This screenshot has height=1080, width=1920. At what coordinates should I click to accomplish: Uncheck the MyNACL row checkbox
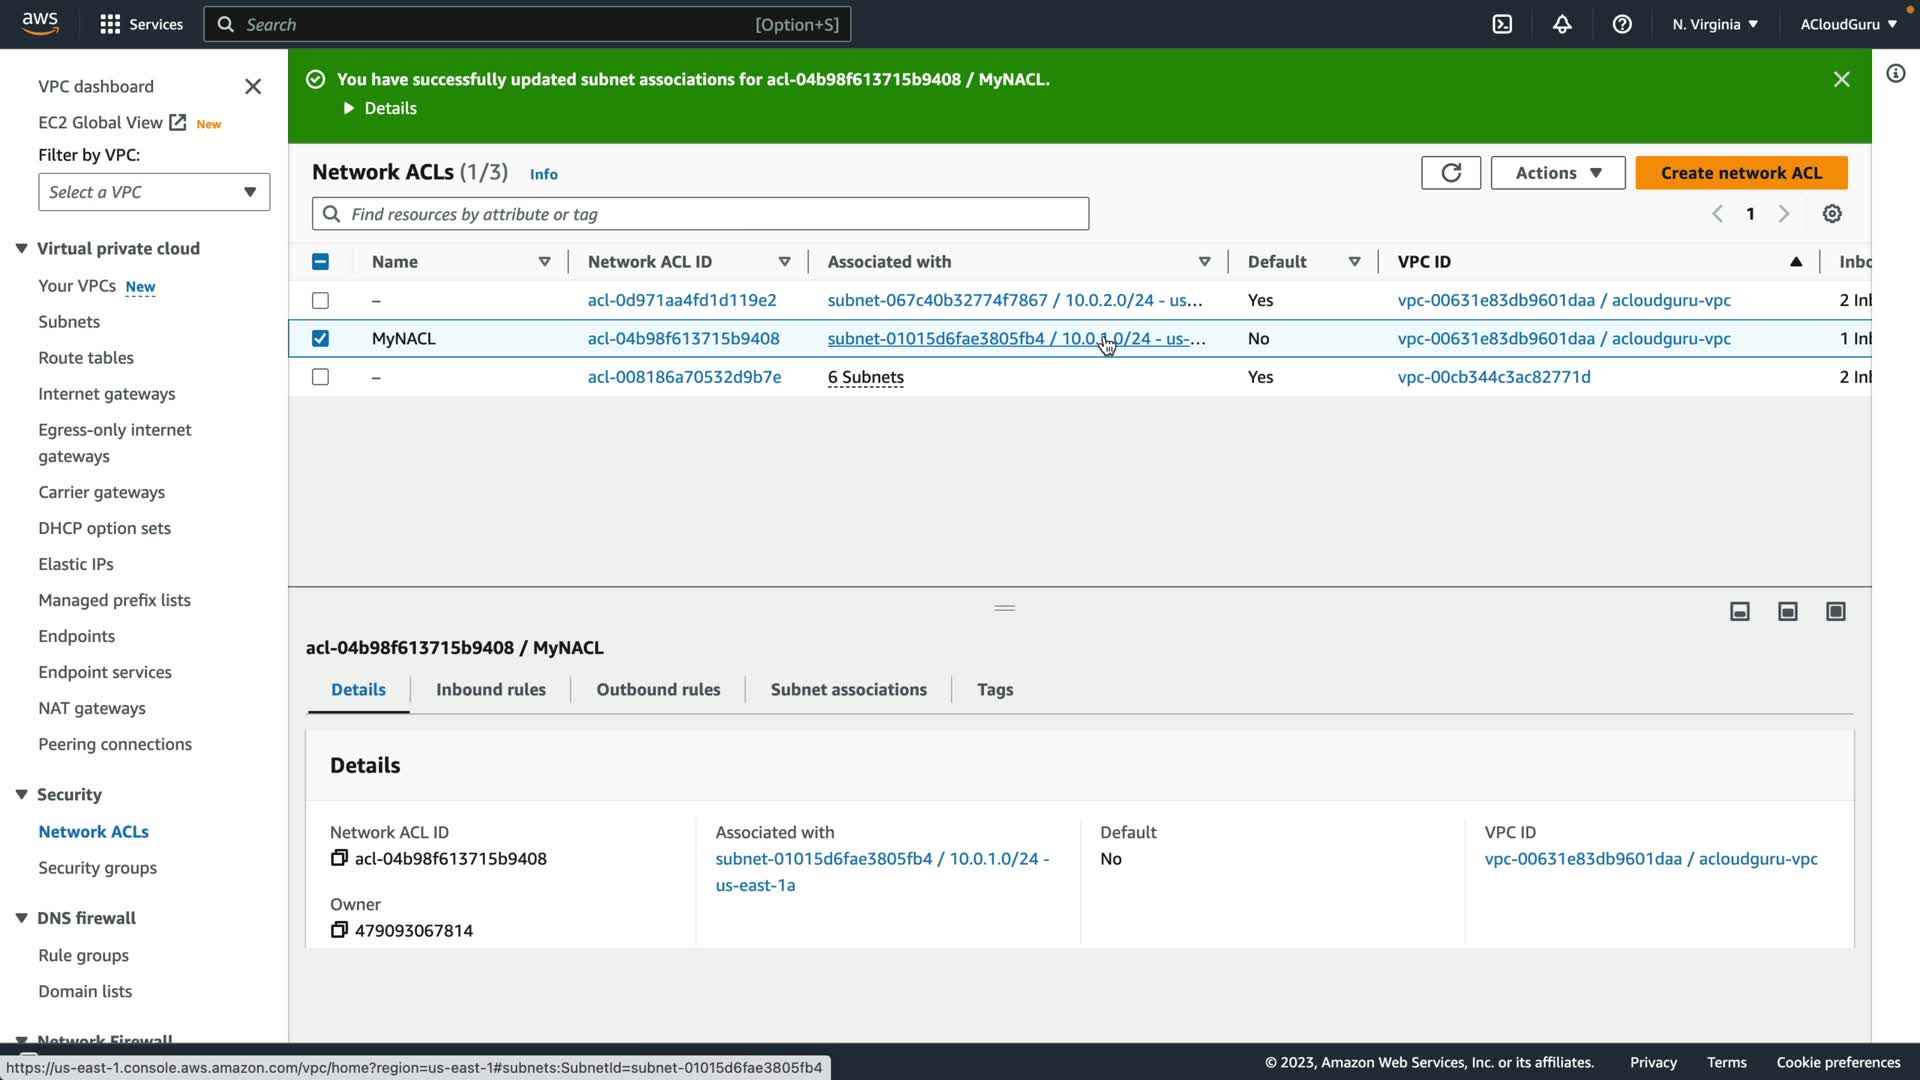point(320,338)
